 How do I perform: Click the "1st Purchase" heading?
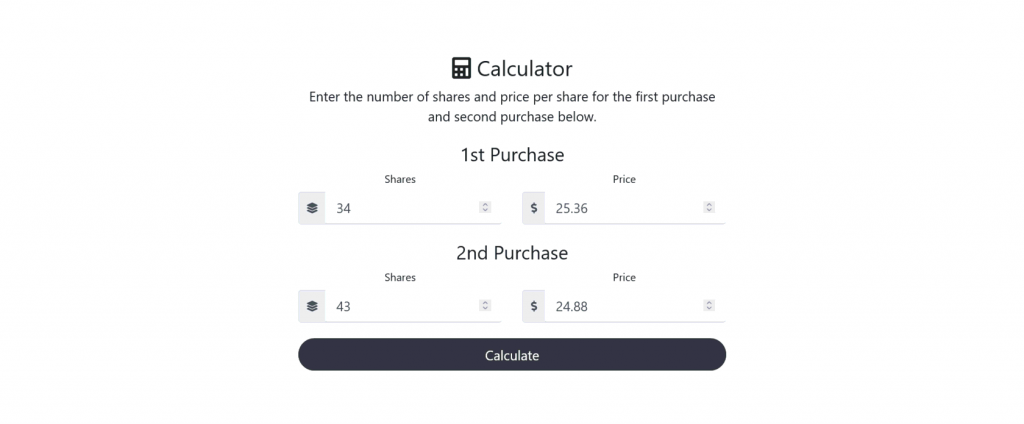point(512,155)
